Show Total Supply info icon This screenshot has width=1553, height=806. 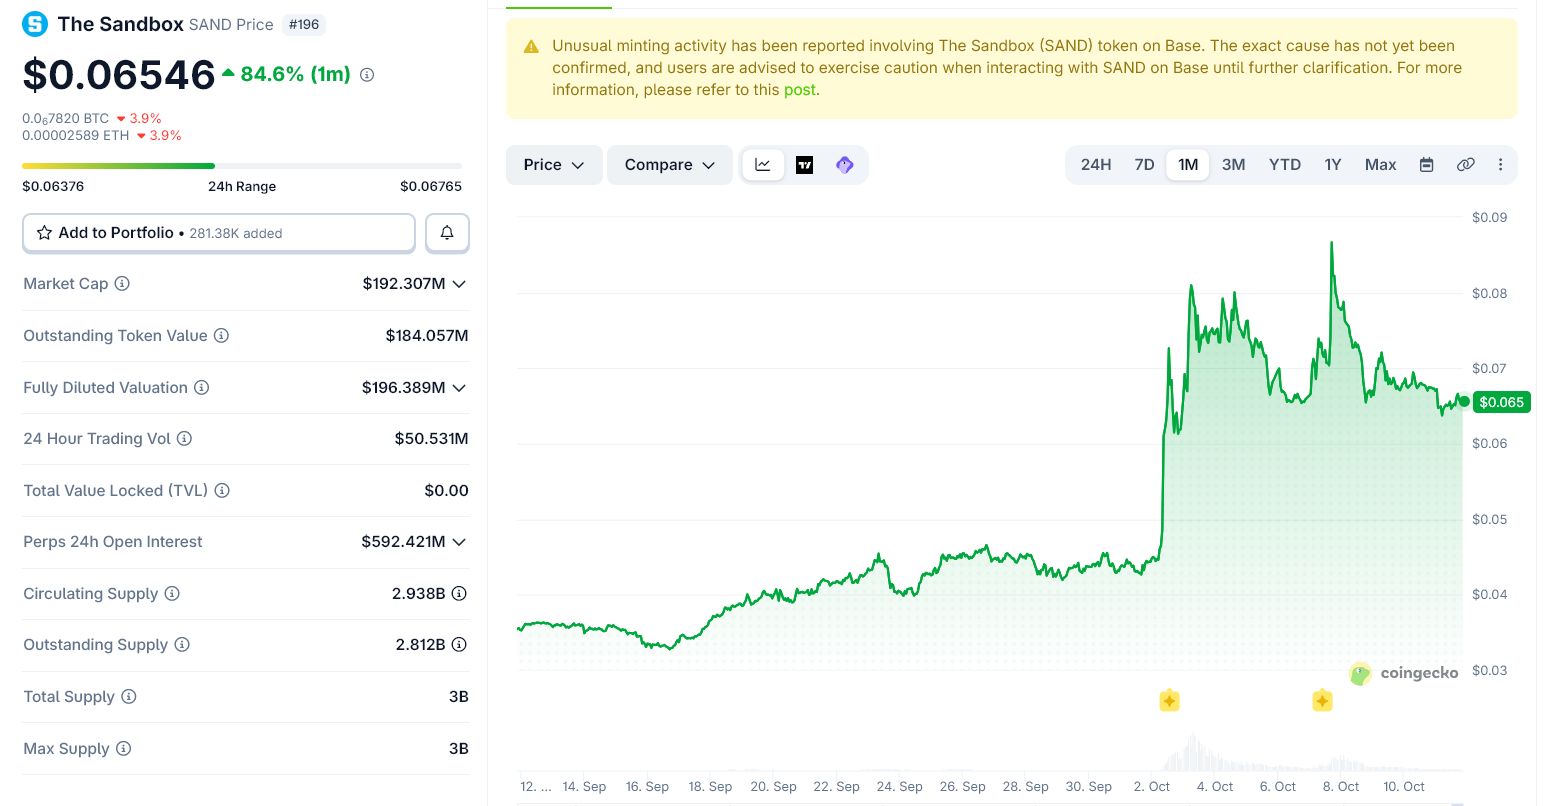pos(129,697)
